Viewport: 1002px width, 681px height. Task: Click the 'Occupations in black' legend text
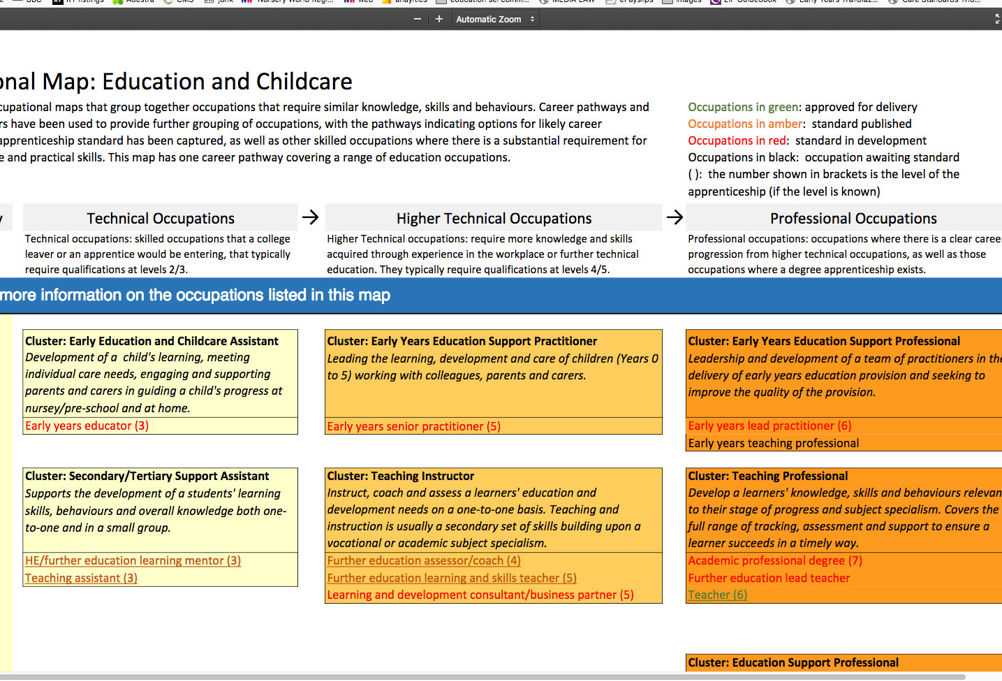pyautogui.click(x=743, y=157)
